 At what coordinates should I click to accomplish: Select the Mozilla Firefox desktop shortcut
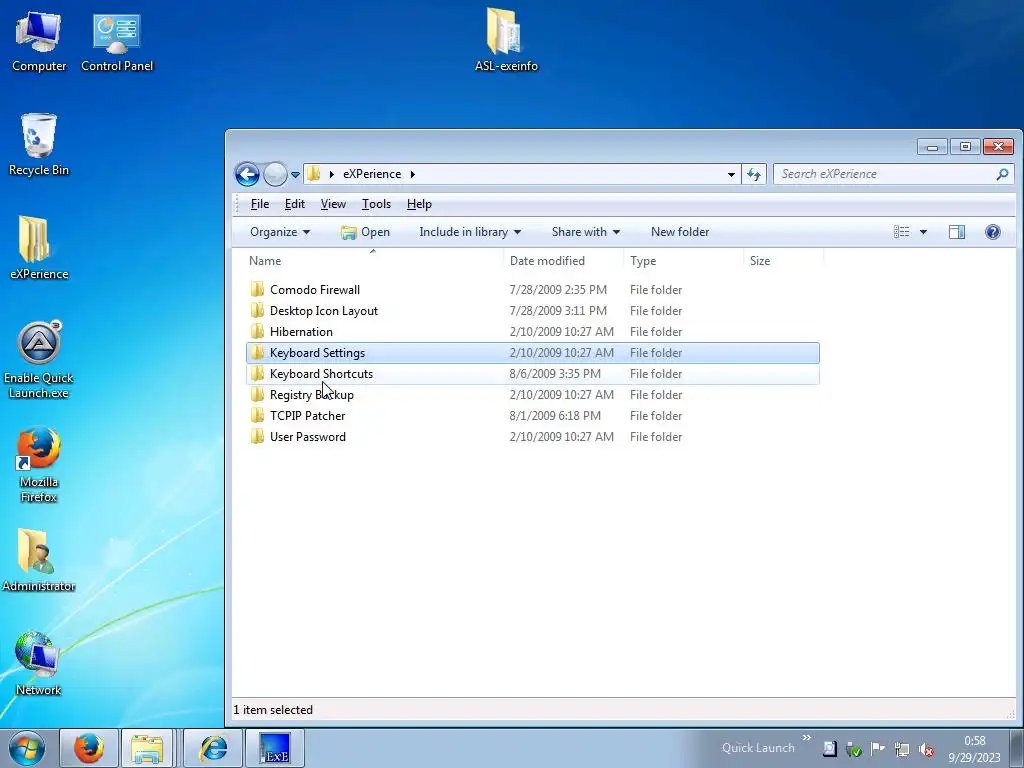pos(39,464)
